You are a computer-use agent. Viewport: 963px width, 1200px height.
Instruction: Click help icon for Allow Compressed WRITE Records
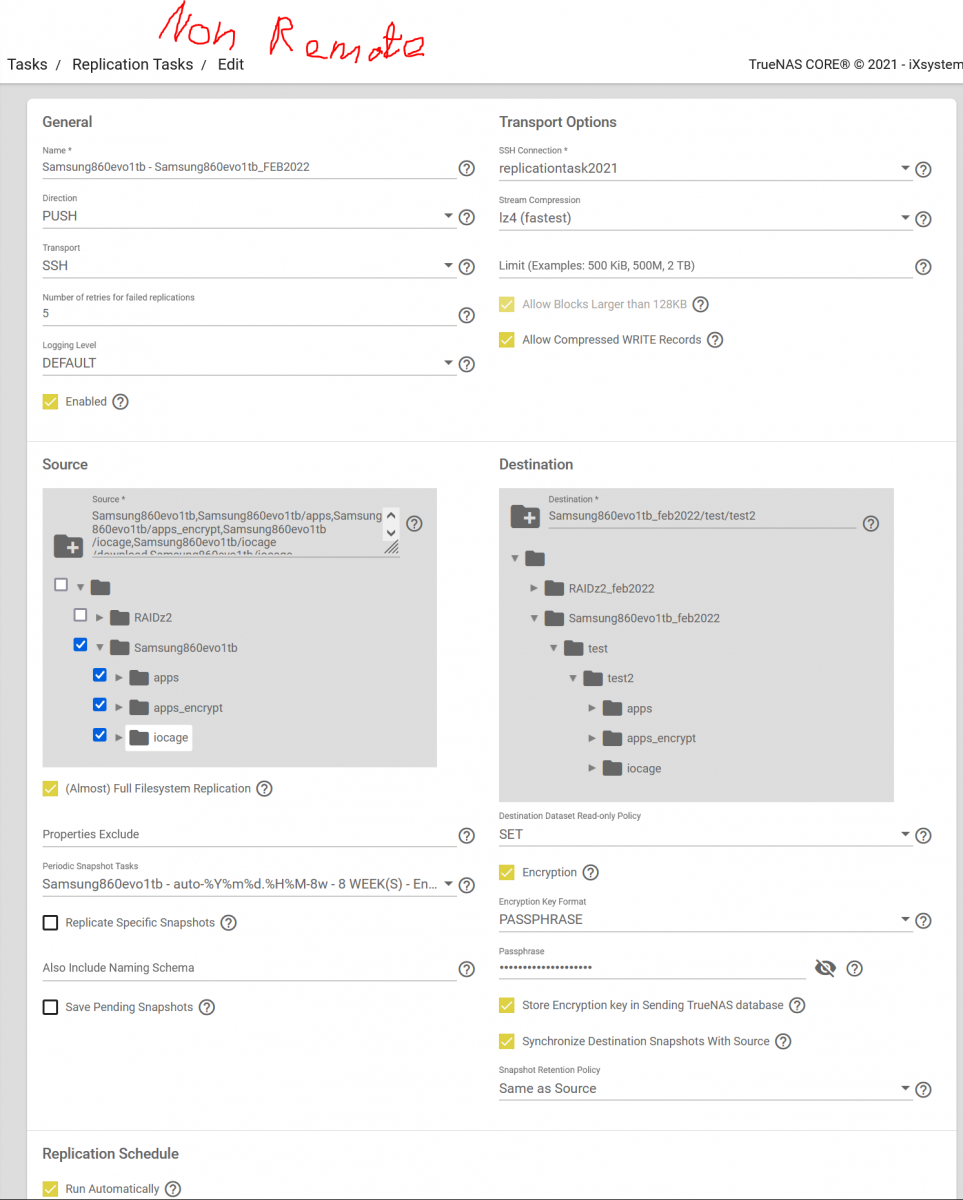coord(714,340)
